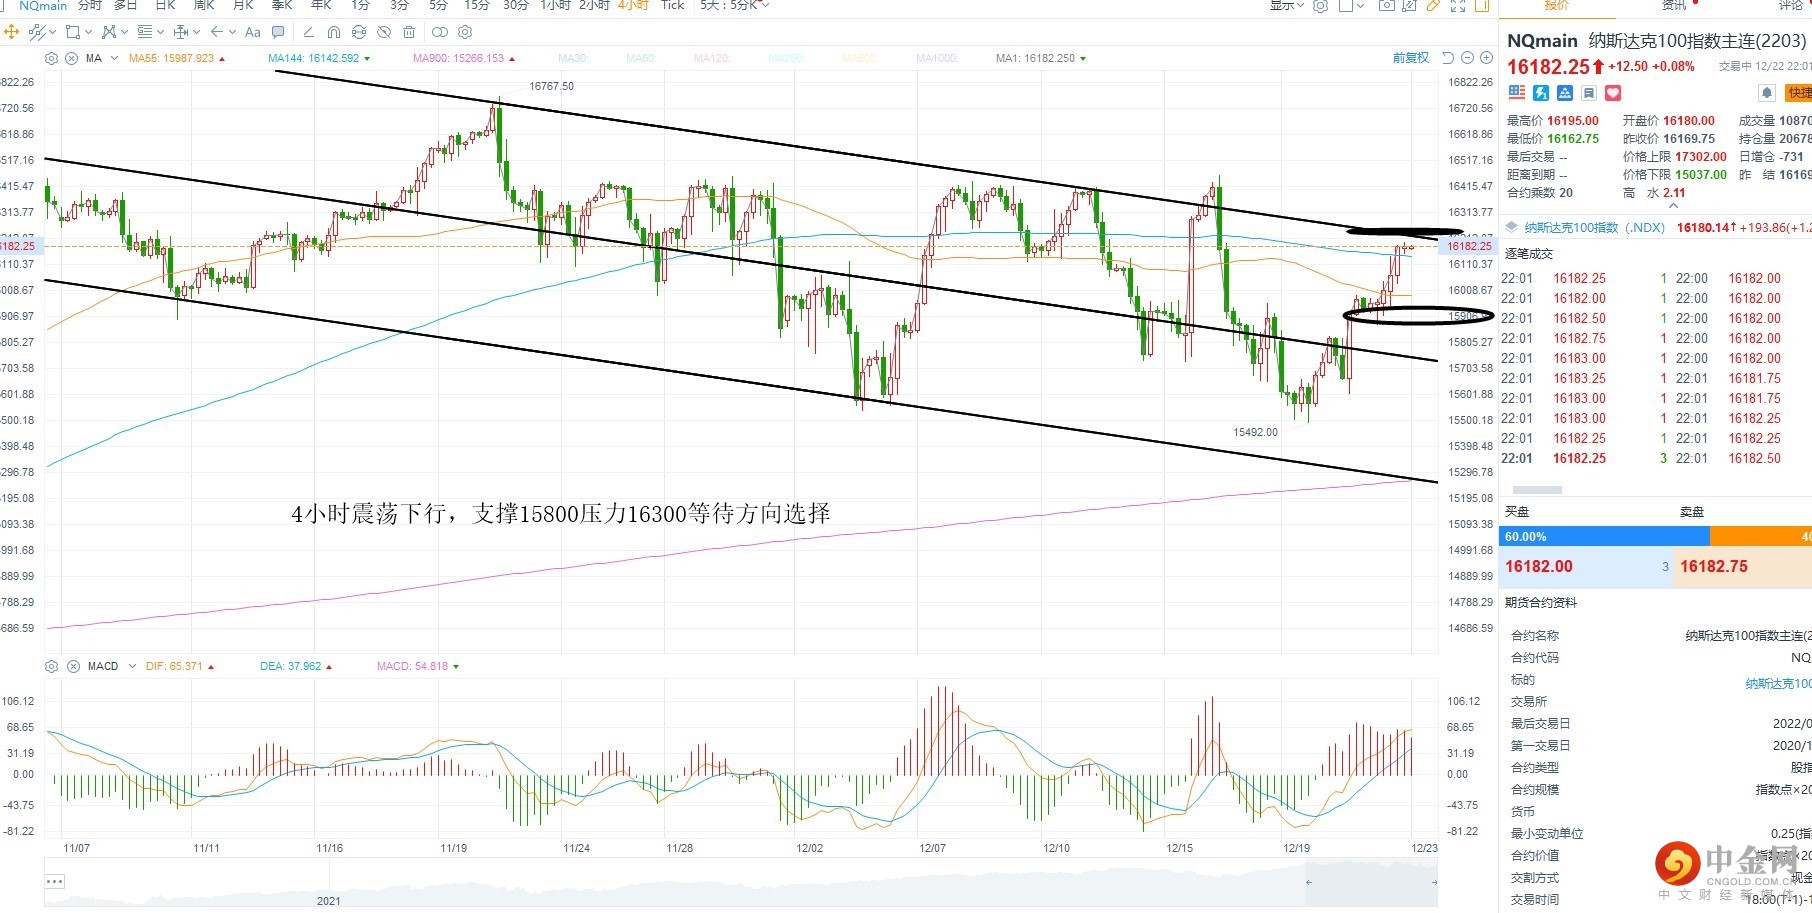Click the NQmain symbol link at top left
This screenshot has width=1812, height=913.
click(x=43, y=5)
